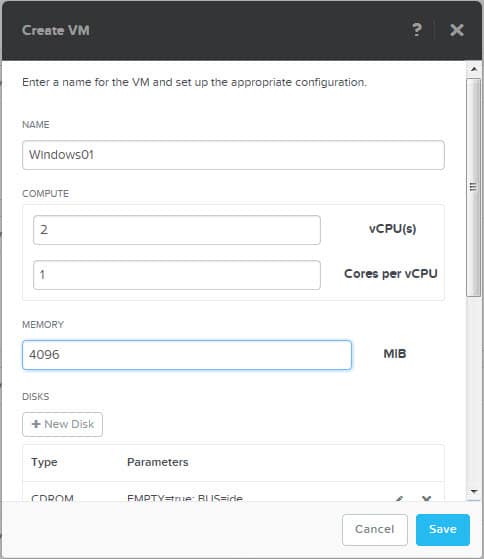Click the scrollbar track below the thumb

click(x=473, y=390)
